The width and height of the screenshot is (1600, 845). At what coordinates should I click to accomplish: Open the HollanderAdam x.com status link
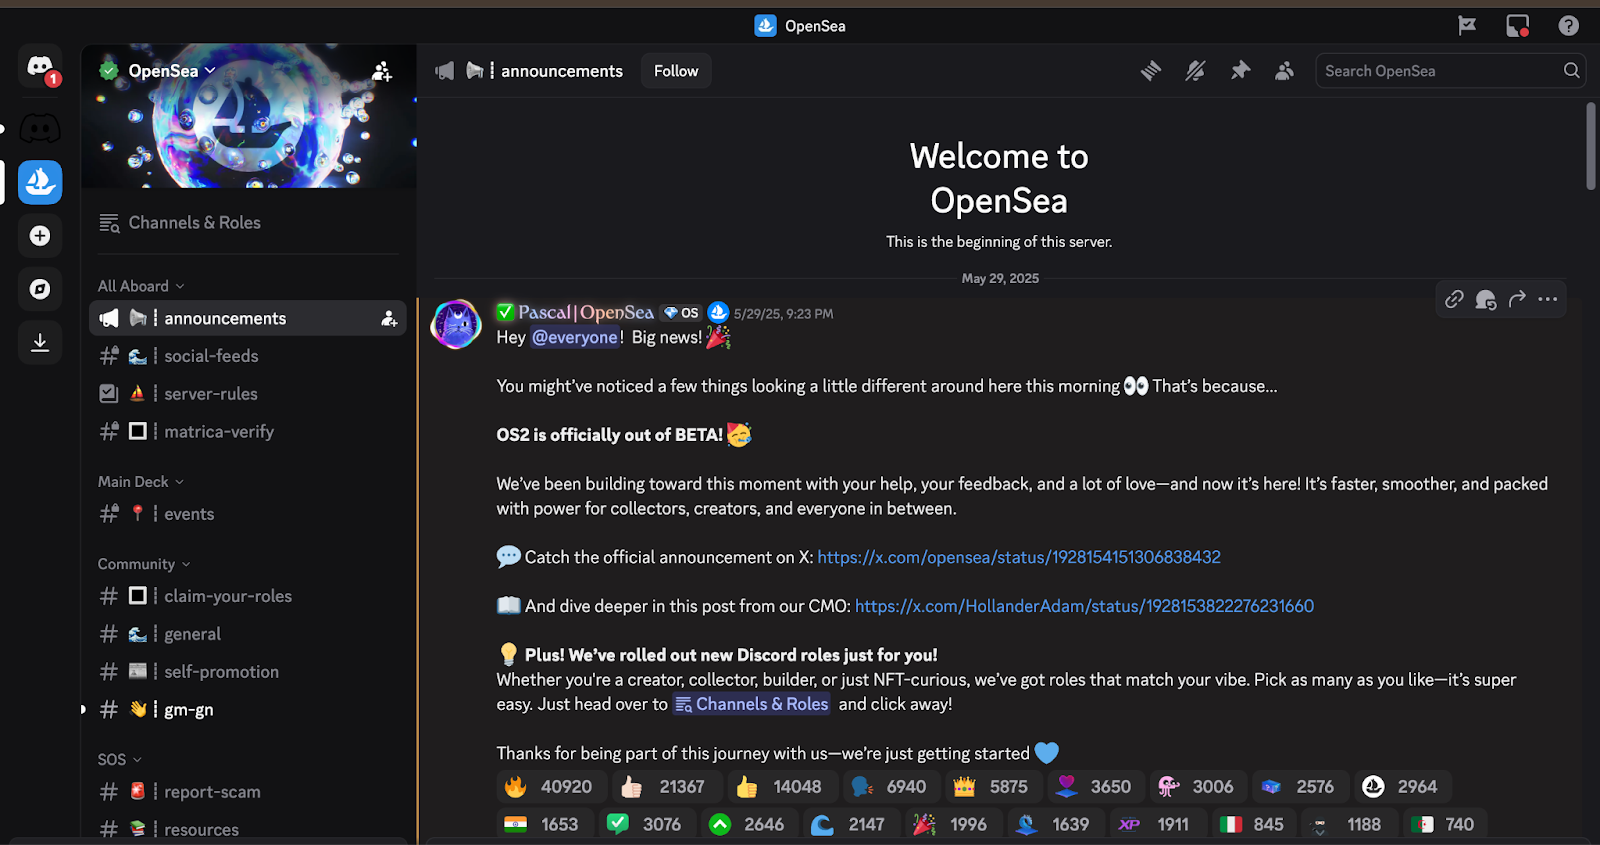(x=1084, y=606)
